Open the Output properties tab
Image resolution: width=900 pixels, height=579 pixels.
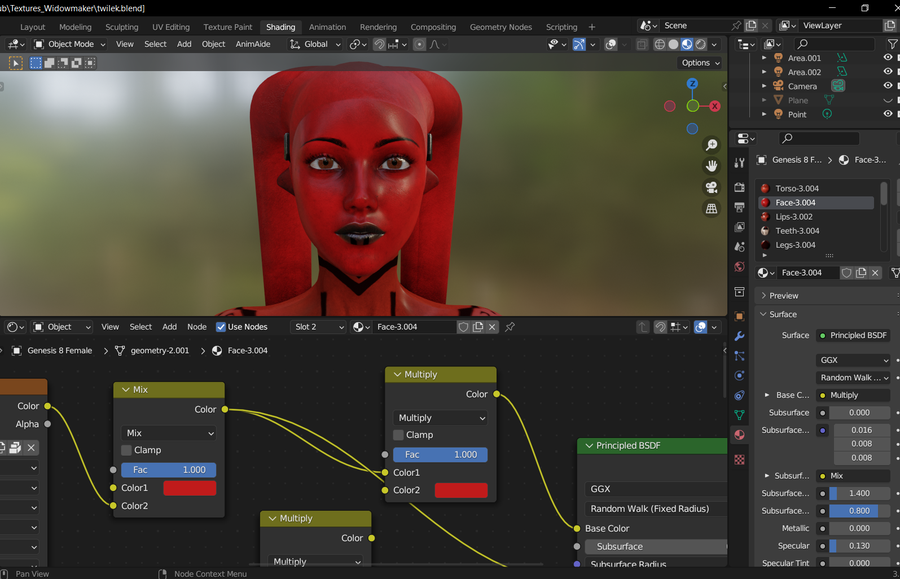739,207
